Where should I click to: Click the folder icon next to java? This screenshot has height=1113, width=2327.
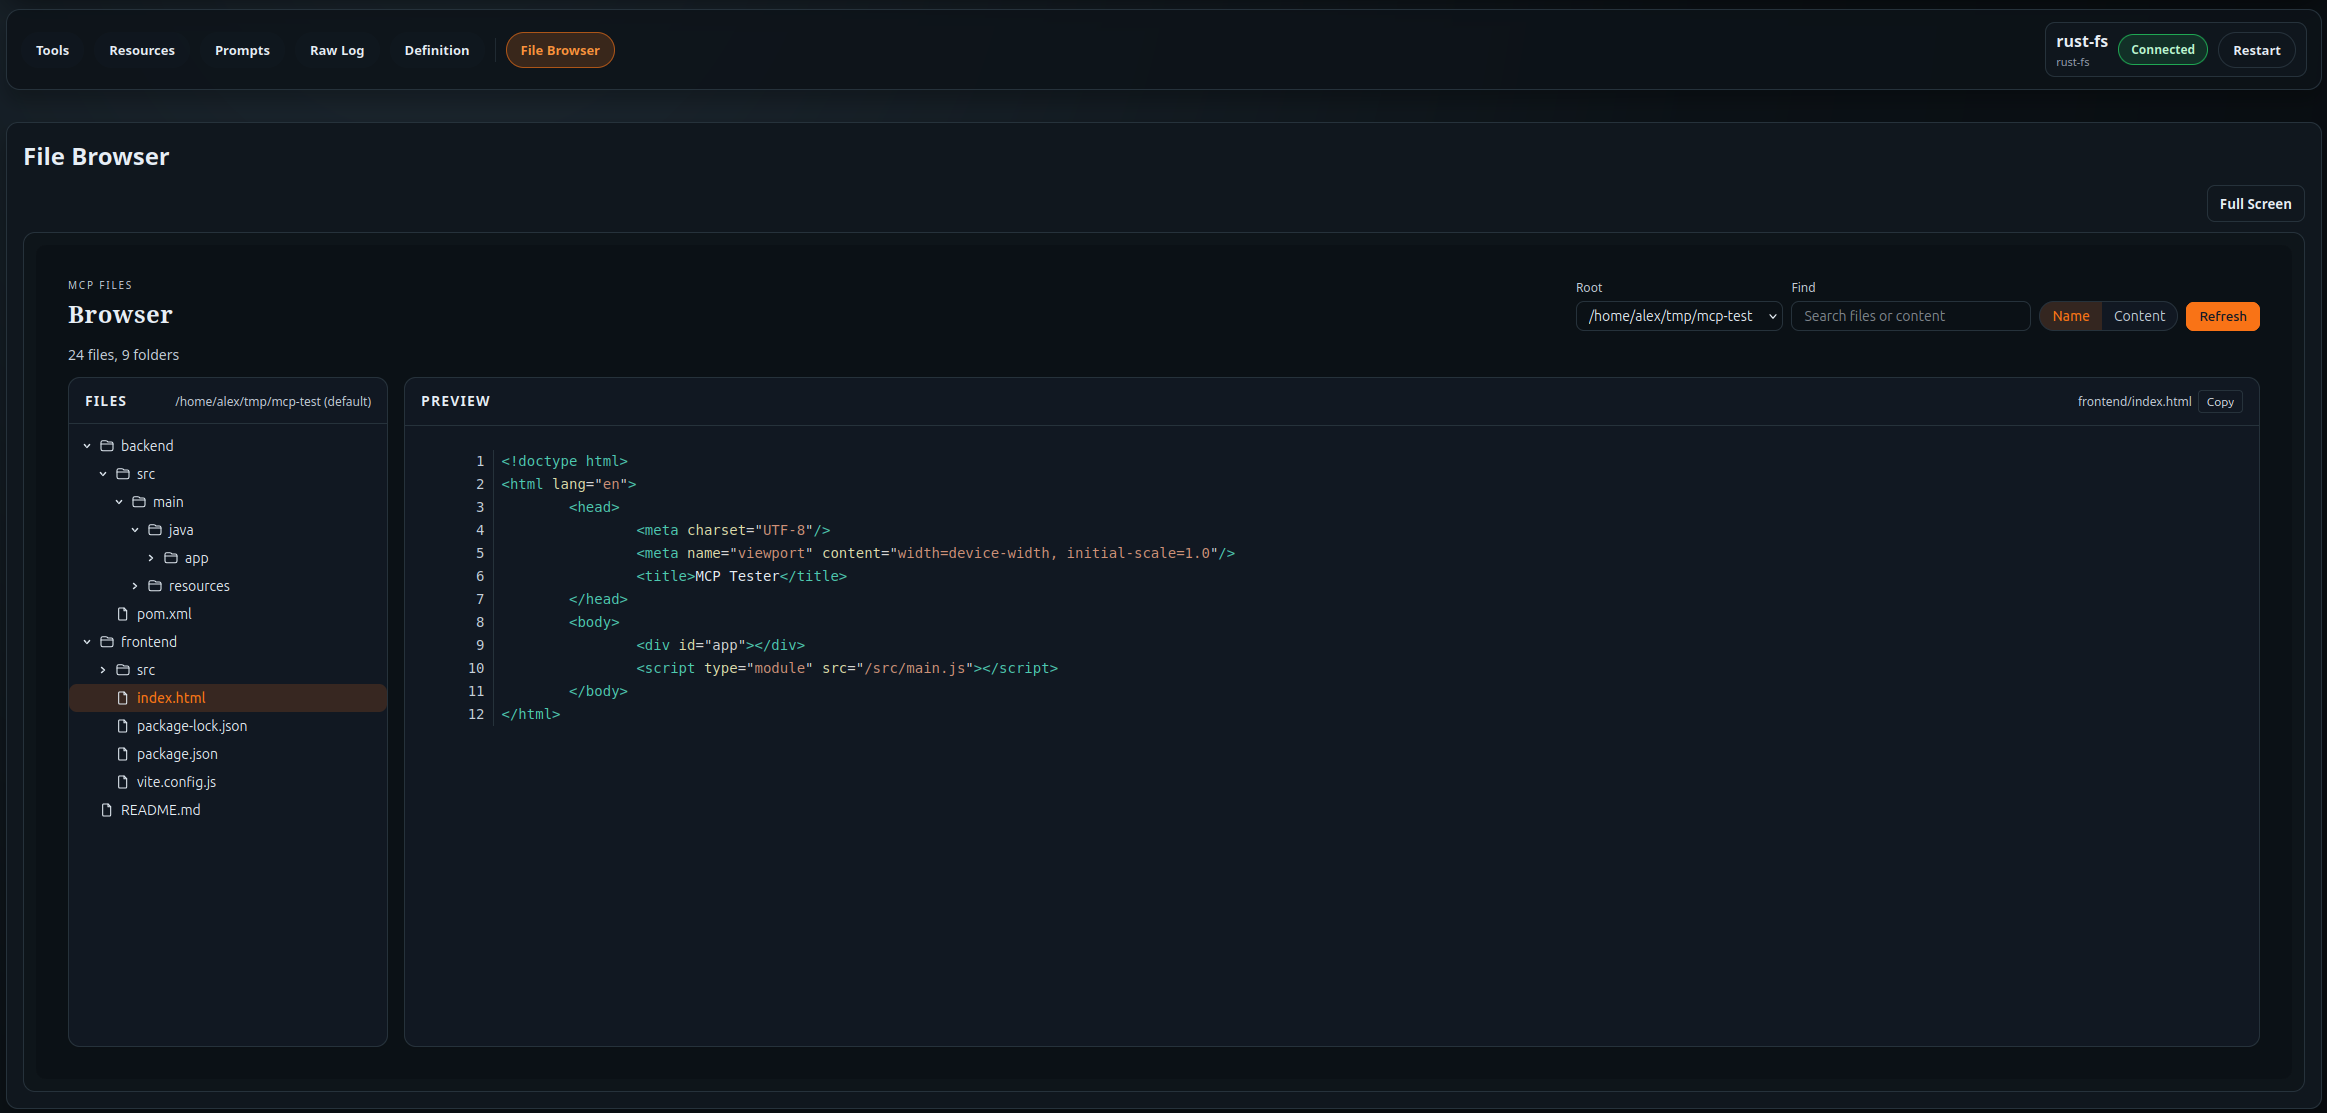[x=156, y=529]
